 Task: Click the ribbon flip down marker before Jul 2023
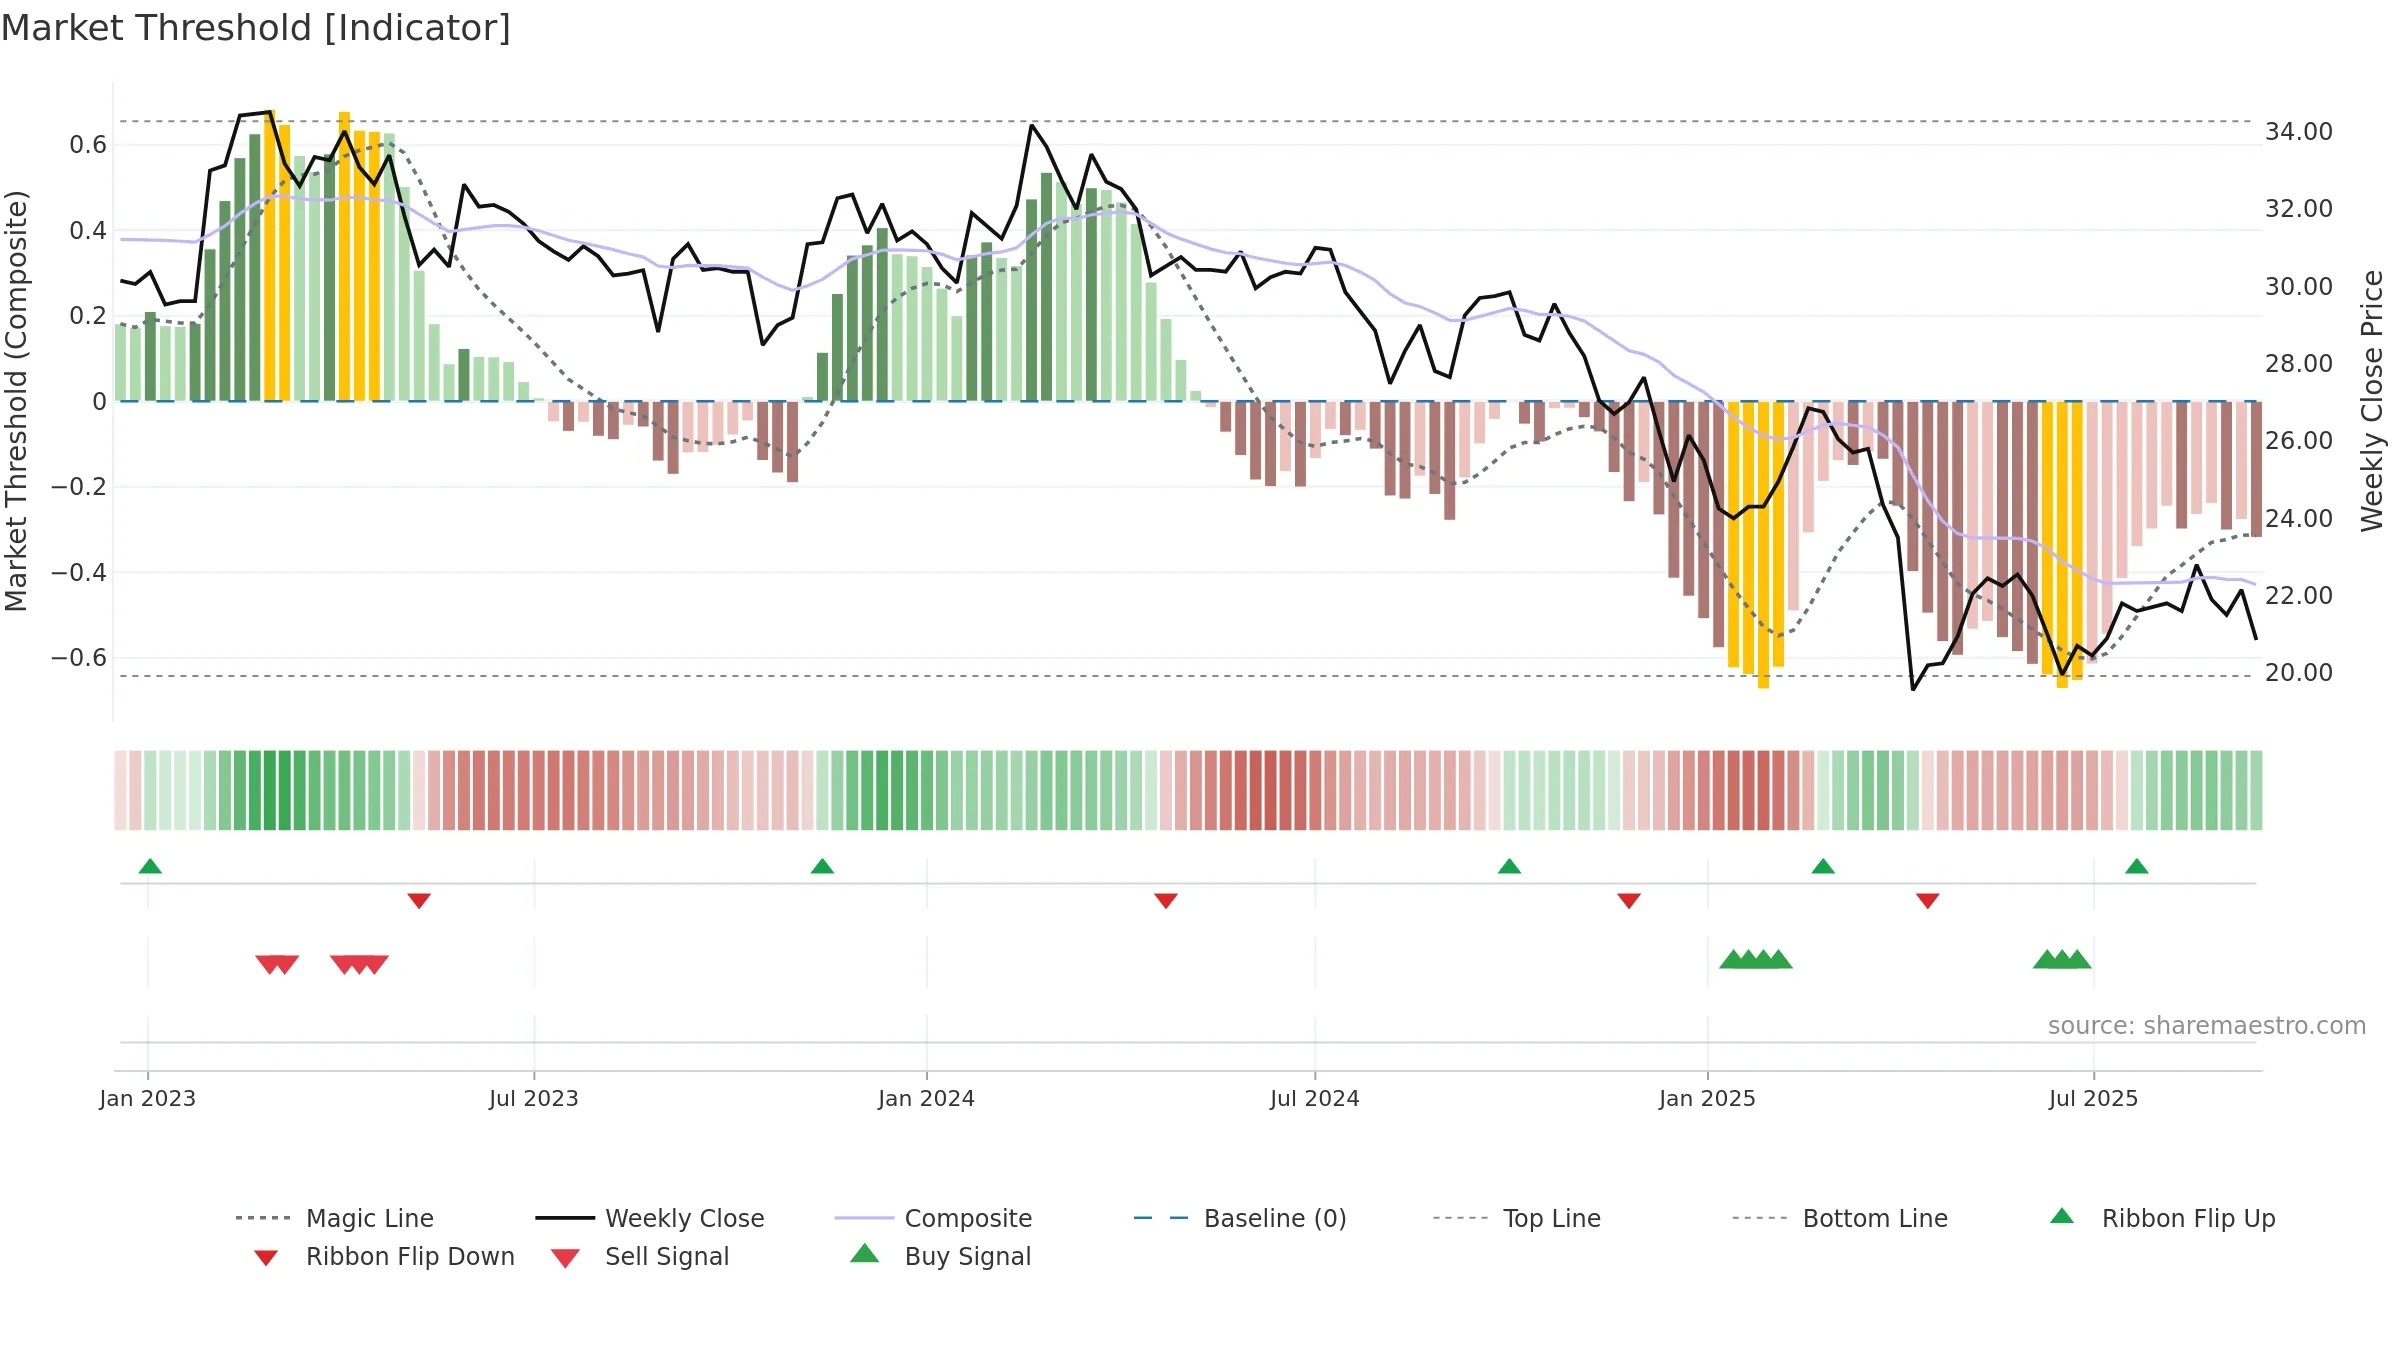[x=419, y=901]
